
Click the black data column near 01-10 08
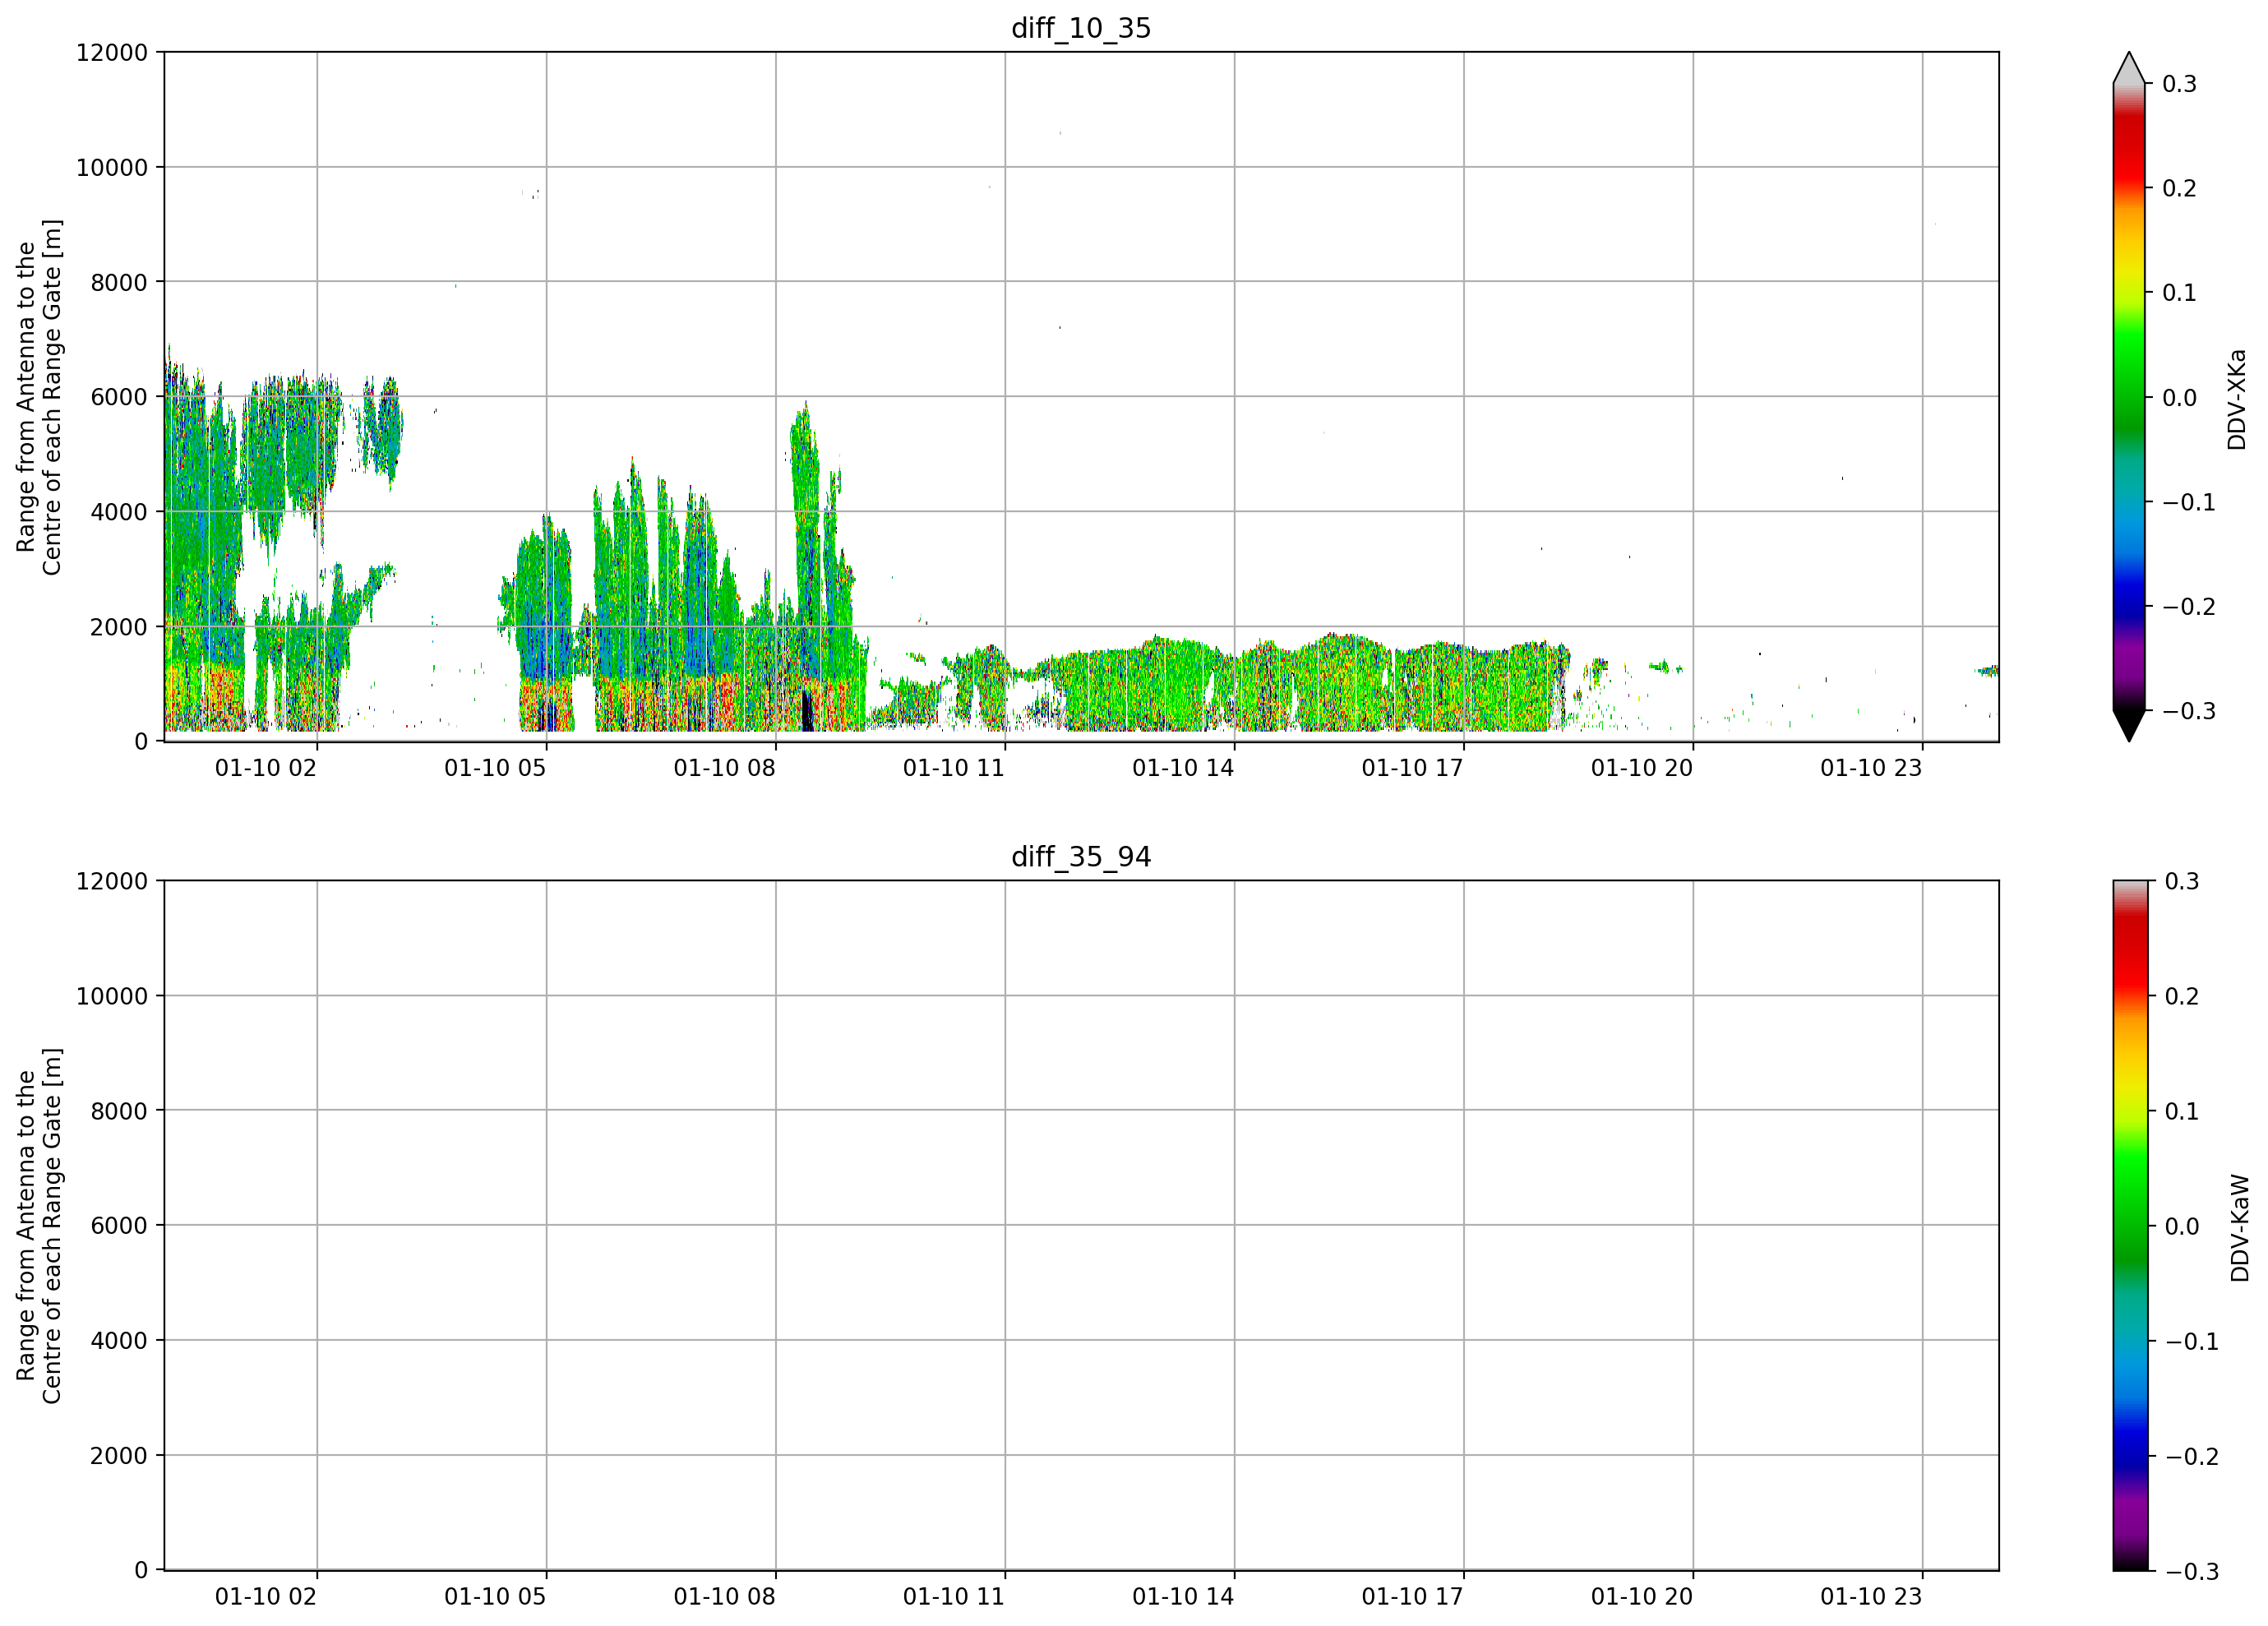point(807,711)
